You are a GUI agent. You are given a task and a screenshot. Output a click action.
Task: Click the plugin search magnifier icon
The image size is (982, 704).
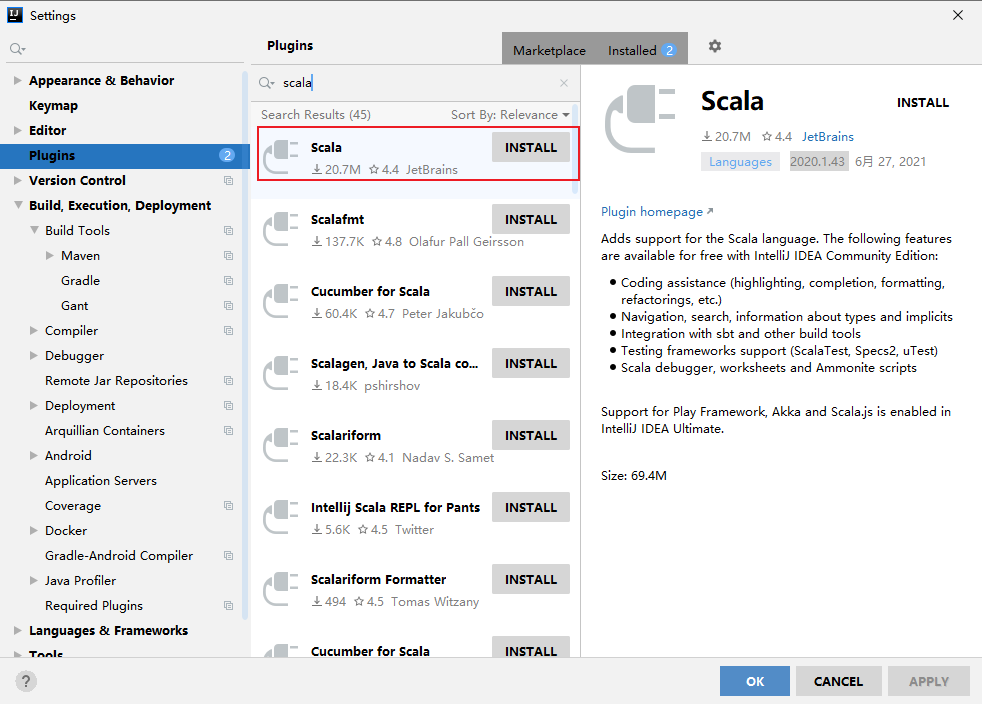point(267,83)
